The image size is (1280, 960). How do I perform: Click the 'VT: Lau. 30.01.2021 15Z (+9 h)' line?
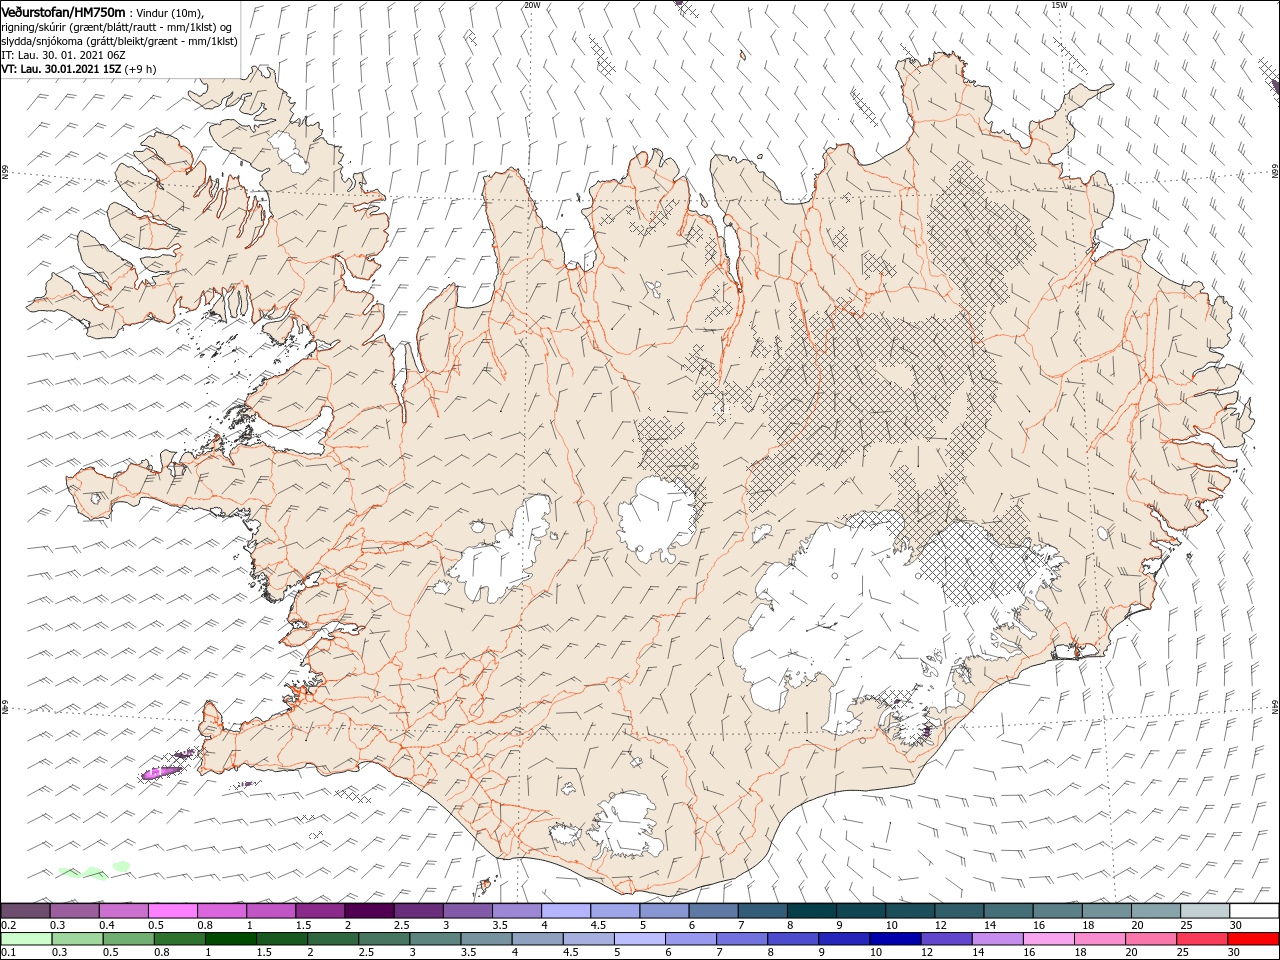pos(79,69)
